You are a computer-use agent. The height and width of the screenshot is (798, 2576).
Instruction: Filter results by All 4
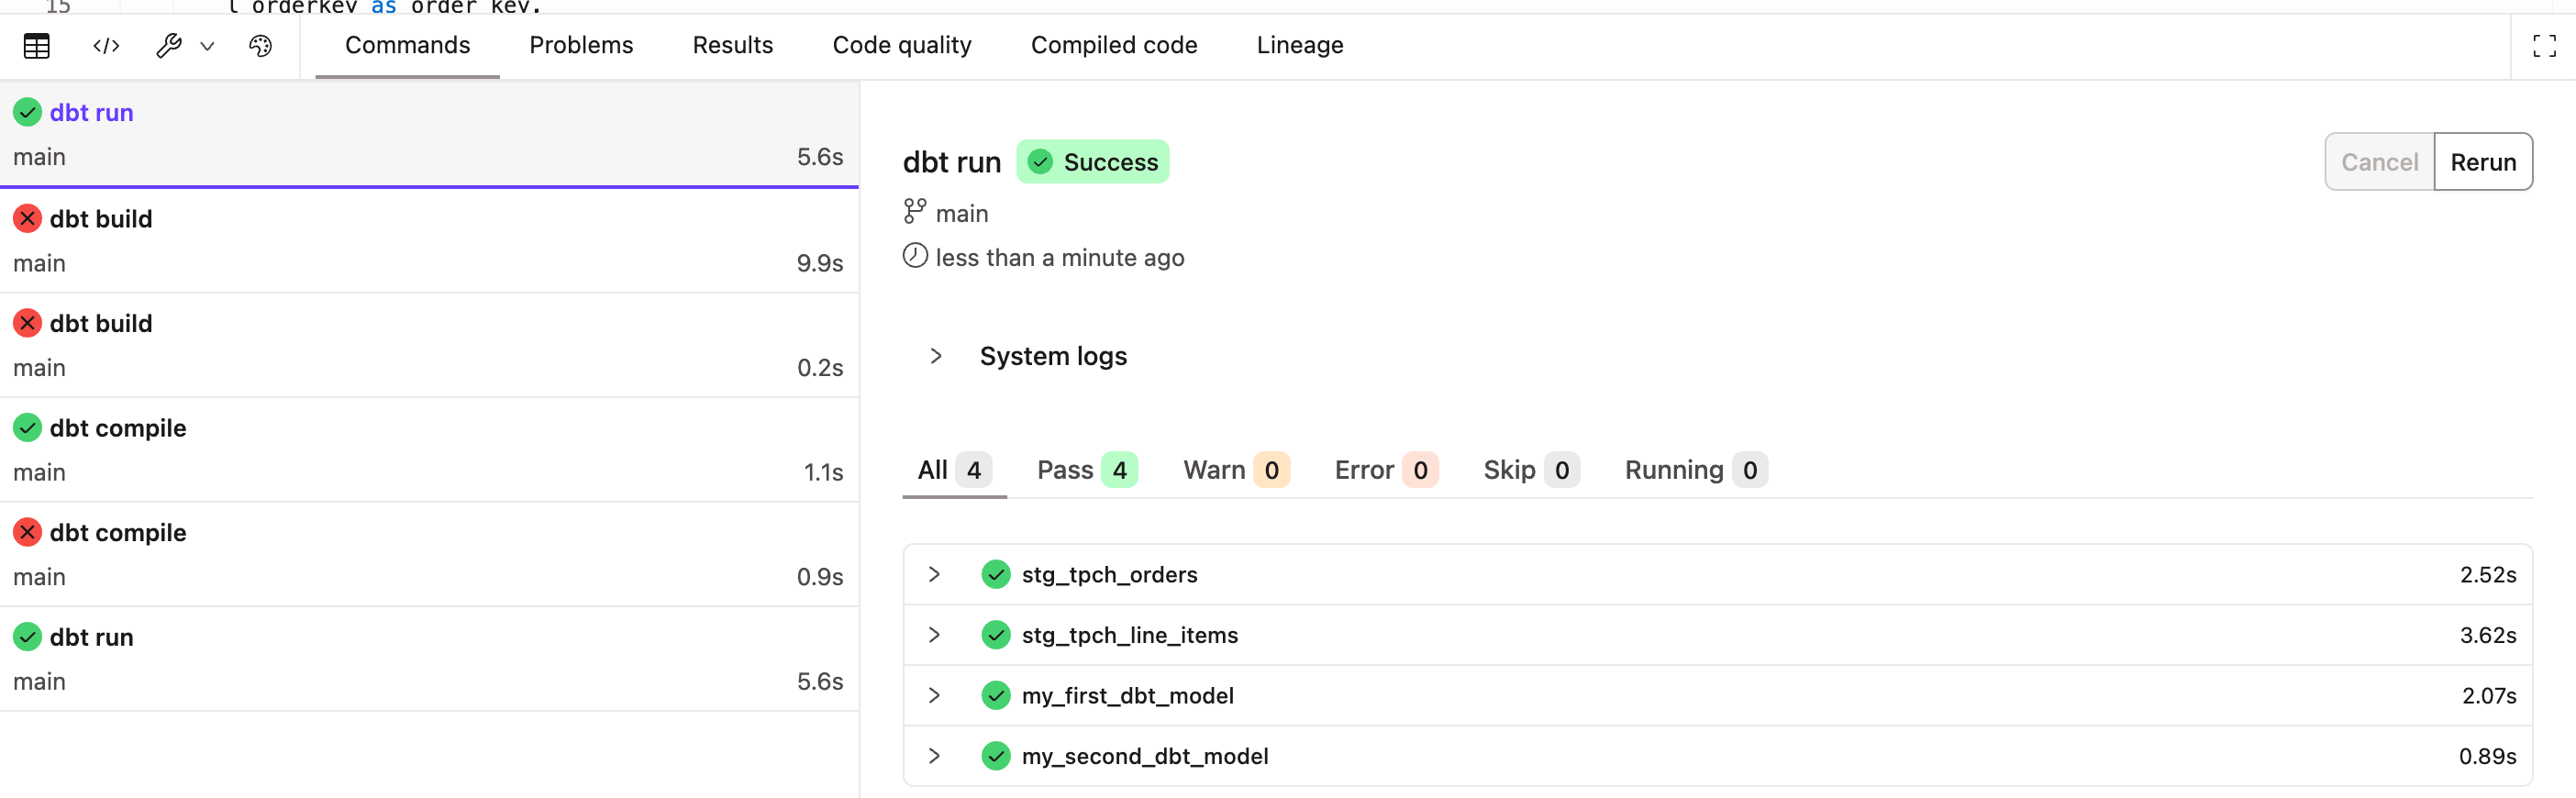954,470
